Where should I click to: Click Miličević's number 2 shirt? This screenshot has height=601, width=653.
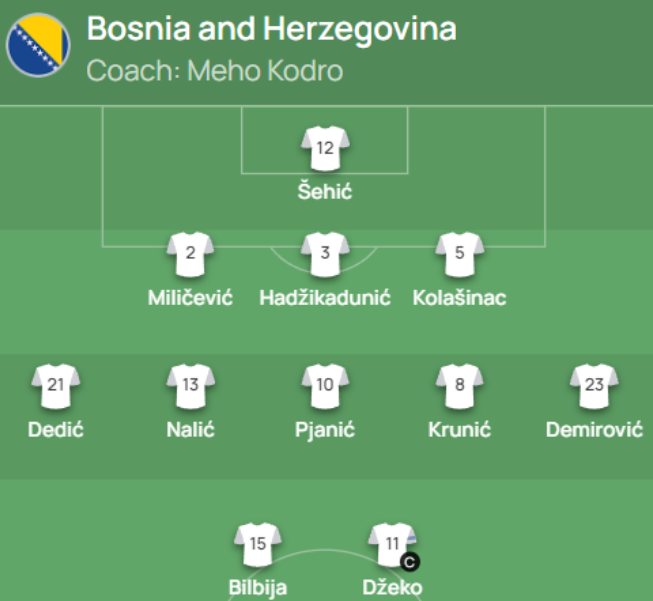[190, 254]
